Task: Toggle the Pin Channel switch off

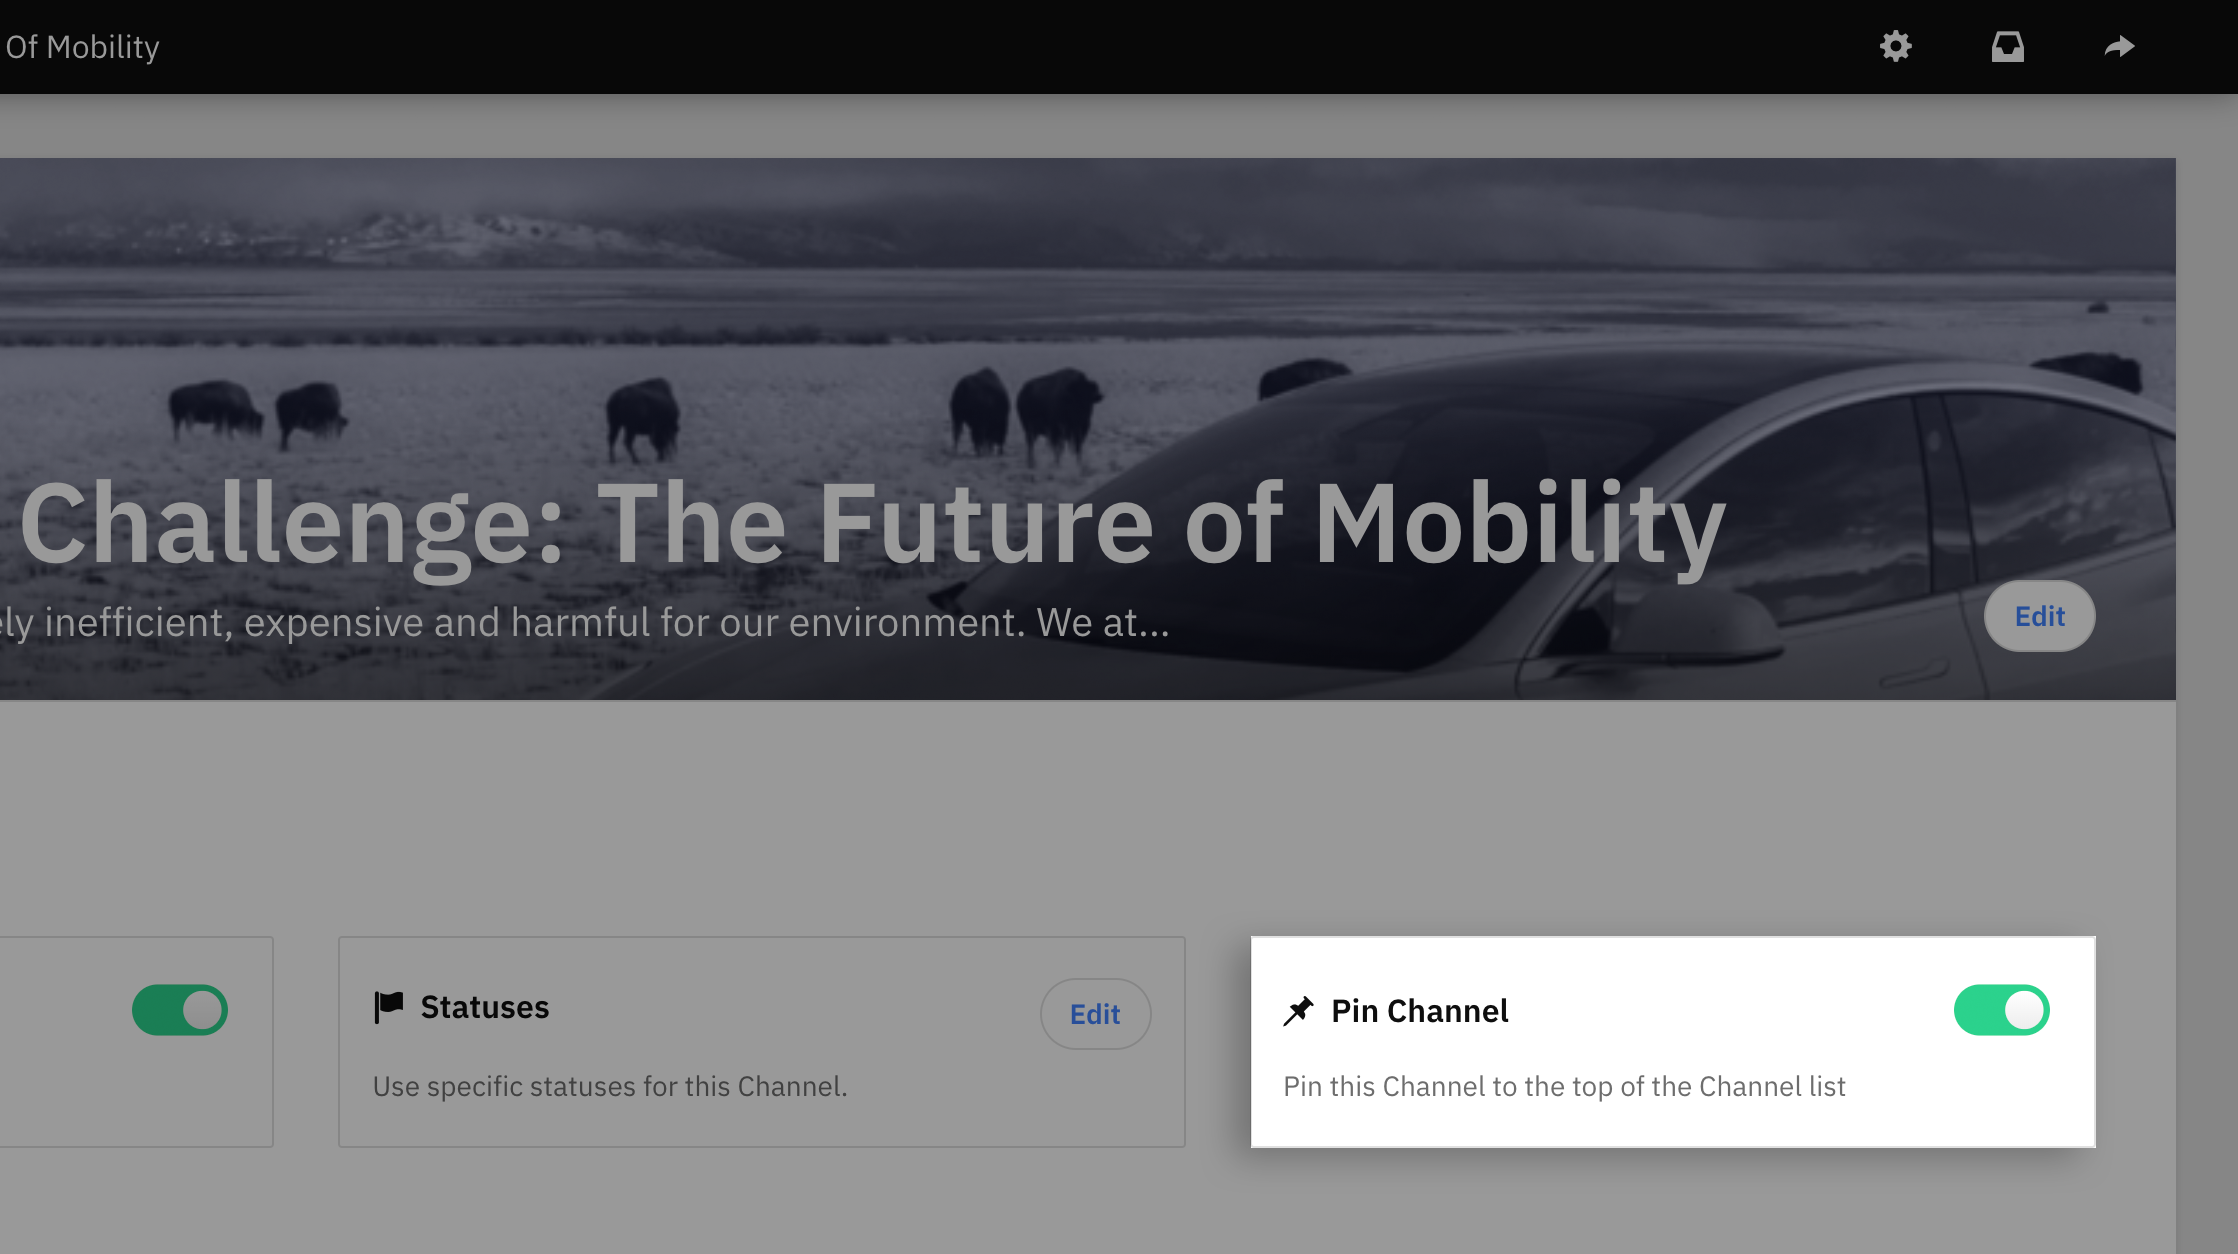Action: pyautogui.click(x=2001, y=1010)
